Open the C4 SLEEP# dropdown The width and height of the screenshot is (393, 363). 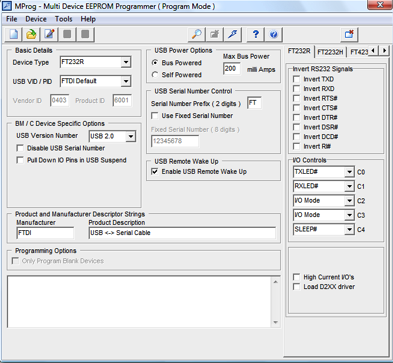coord(349,229)
